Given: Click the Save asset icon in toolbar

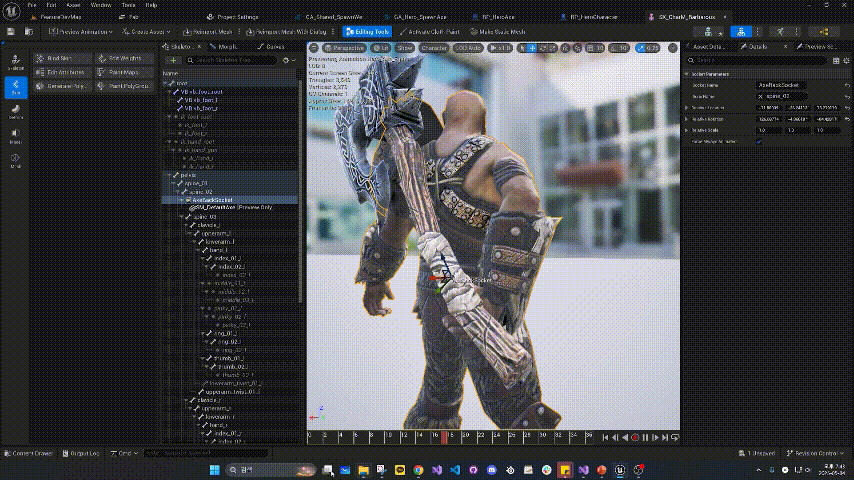Looking at the screenshot, I should click(x=10, y=32).
